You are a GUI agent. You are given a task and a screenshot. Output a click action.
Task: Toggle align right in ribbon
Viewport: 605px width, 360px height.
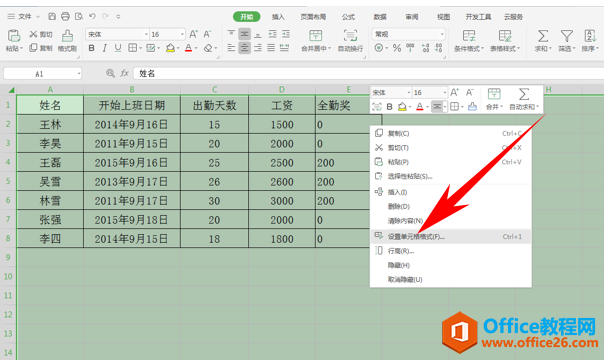pos(258,48)
